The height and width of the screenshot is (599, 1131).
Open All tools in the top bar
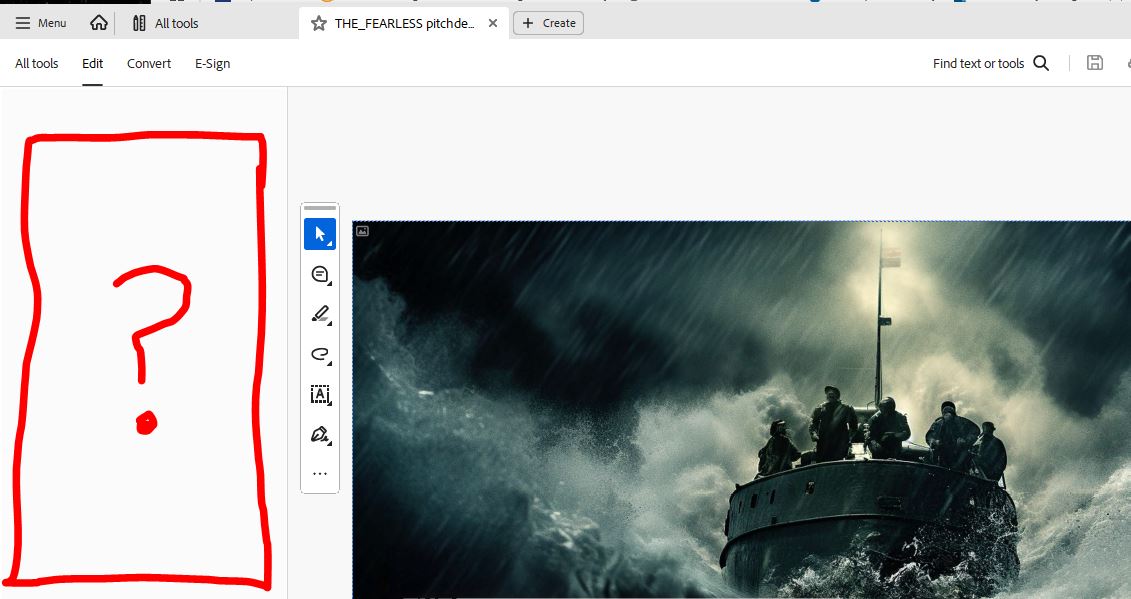tap(165, 23)
